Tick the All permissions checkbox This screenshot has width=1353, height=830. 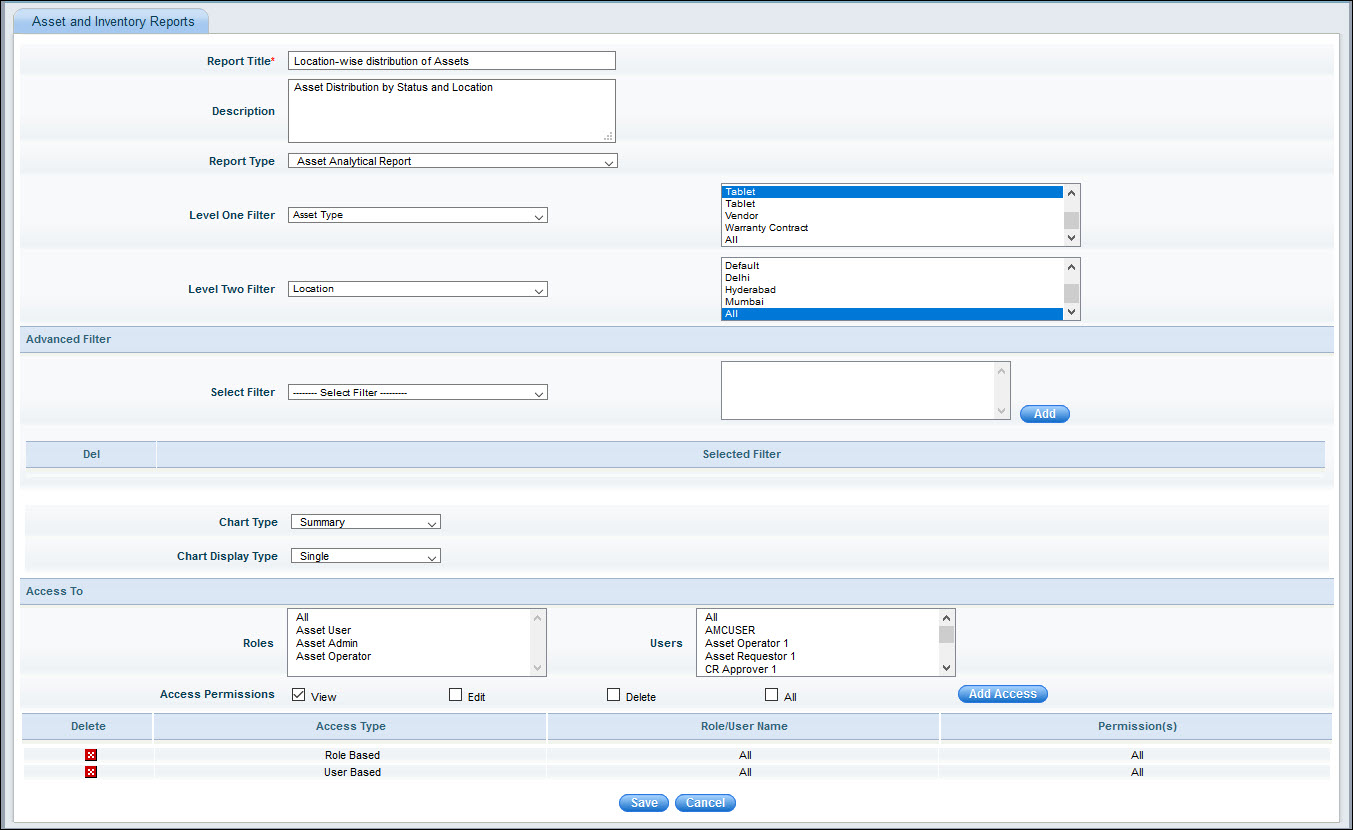coord(771,695)
